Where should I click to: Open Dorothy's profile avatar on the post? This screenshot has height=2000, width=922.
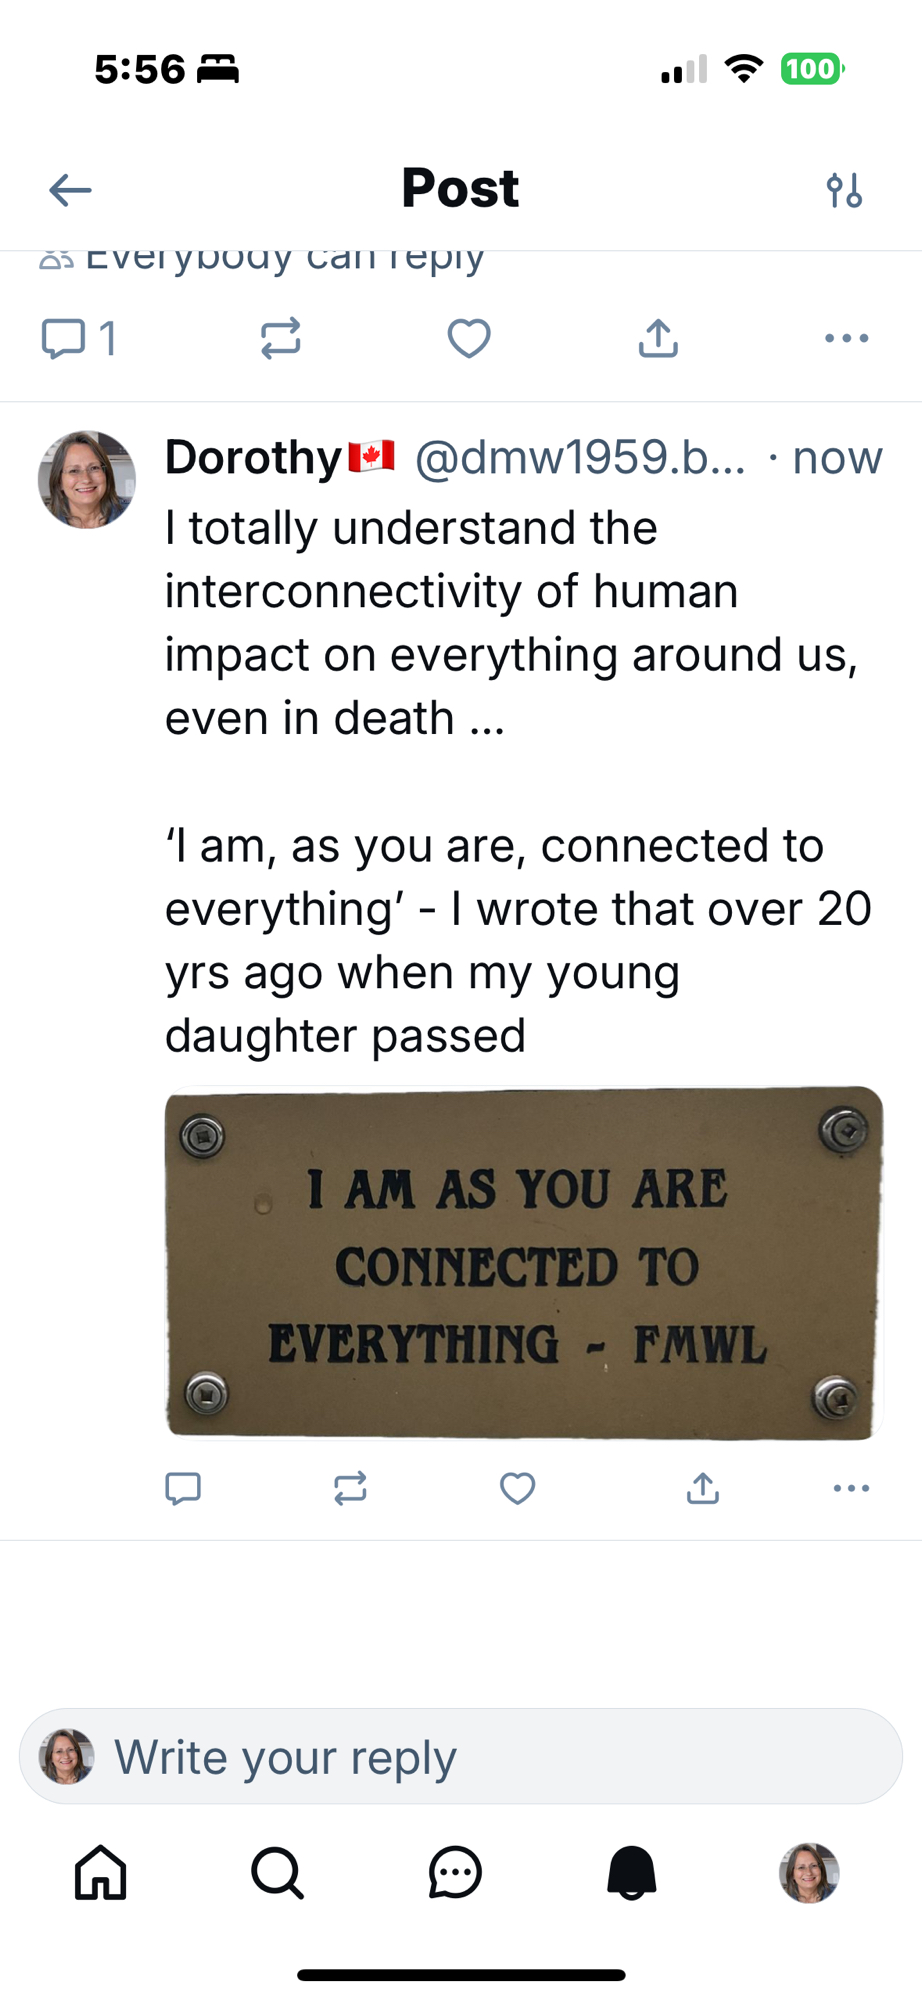pos(86,480)
